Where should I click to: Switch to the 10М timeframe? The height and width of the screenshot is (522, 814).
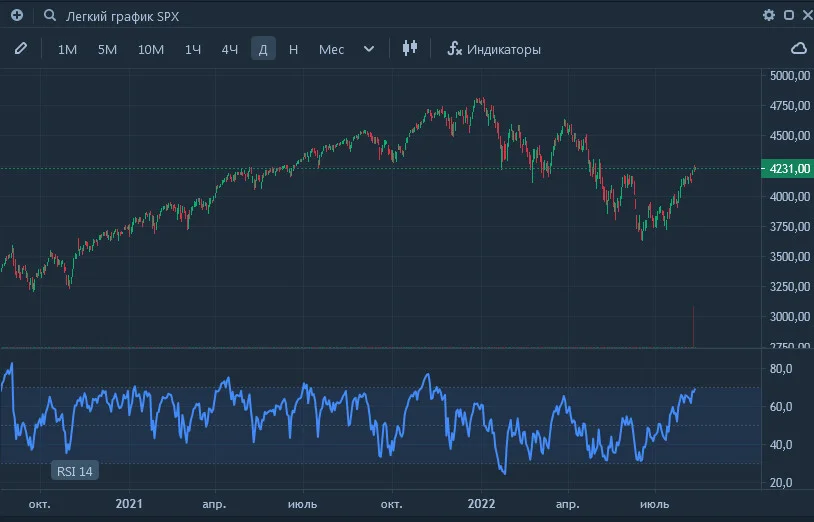pyautogui.click(x=151, y=49)
